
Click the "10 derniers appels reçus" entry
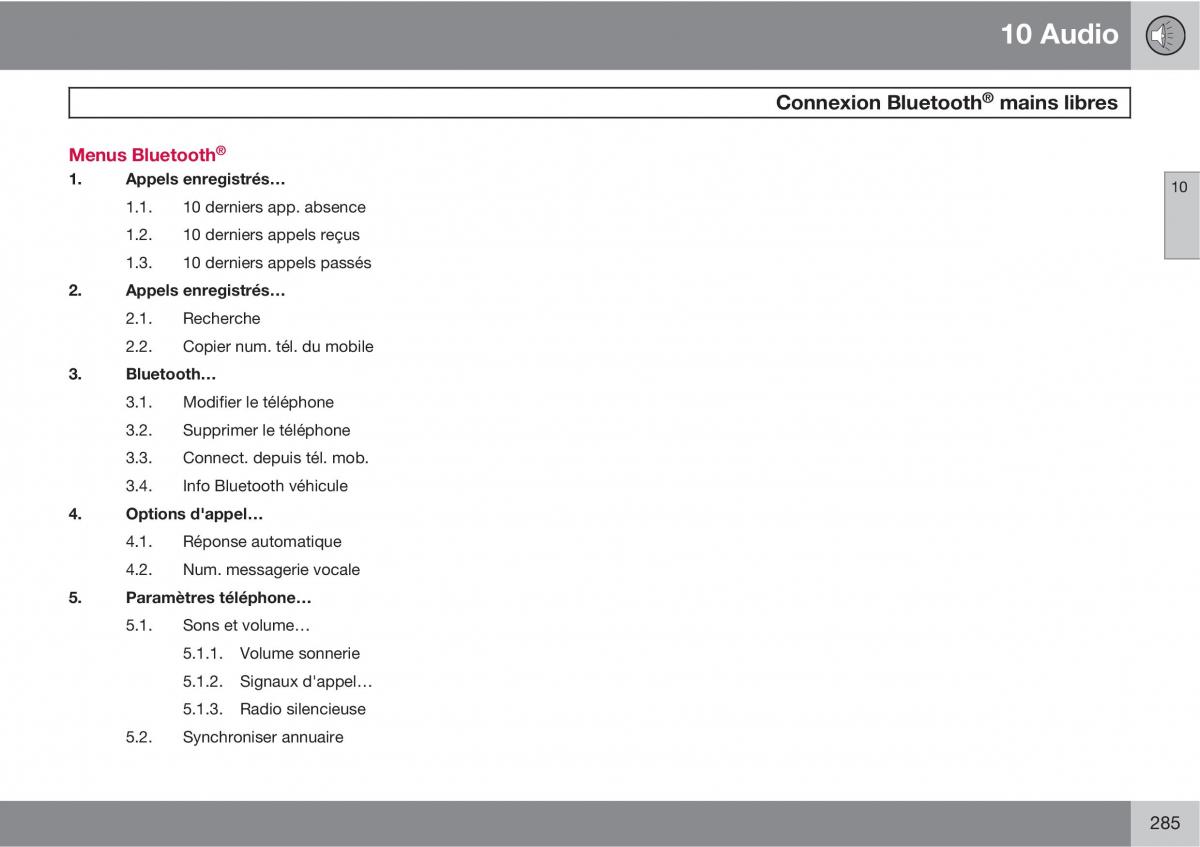click(271, 235)
